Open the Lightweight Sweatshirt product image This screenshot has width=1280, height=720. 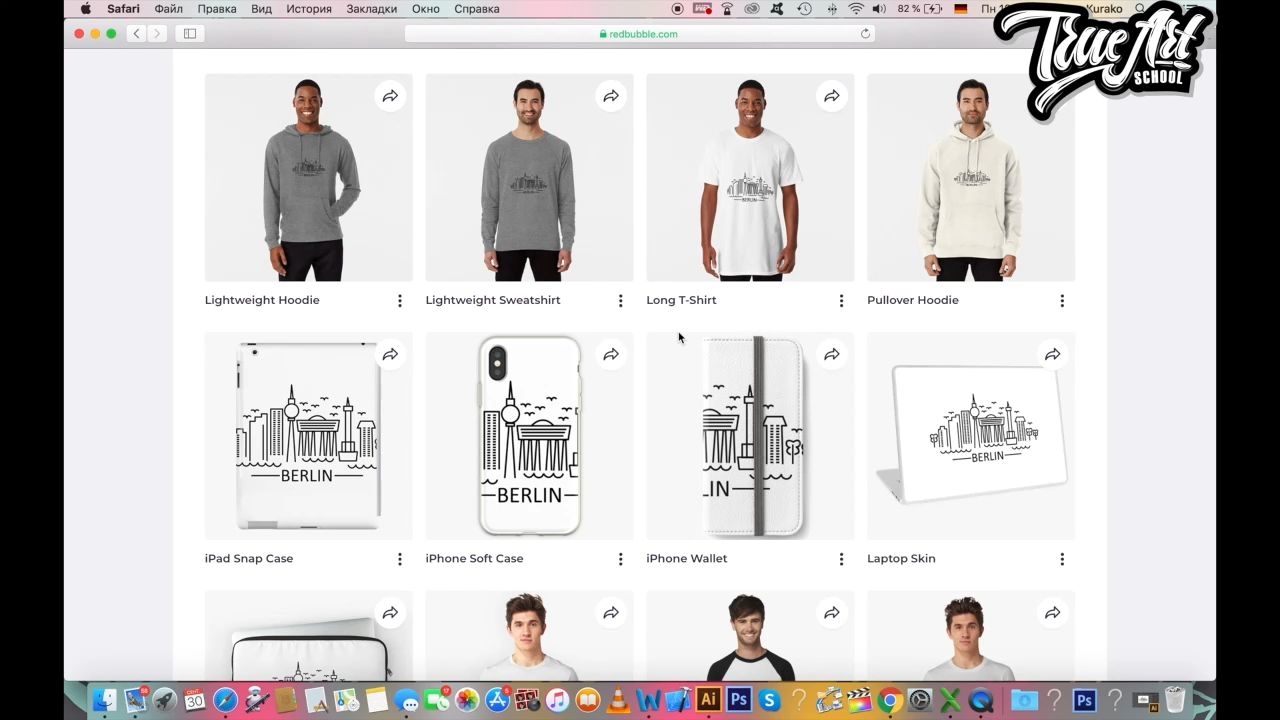point(530,177)
